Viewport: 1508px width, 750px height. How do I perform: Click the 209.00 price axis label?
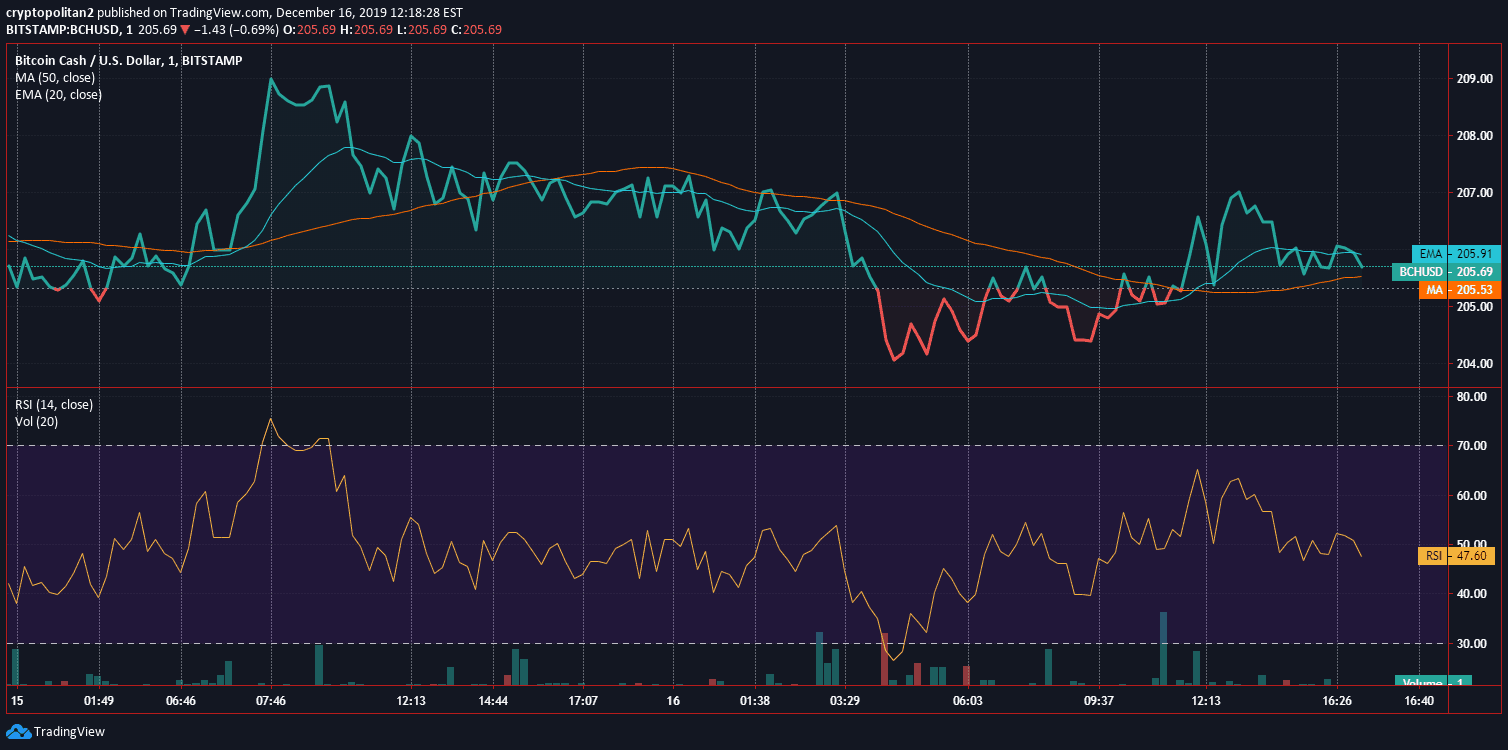point(1475,79)
